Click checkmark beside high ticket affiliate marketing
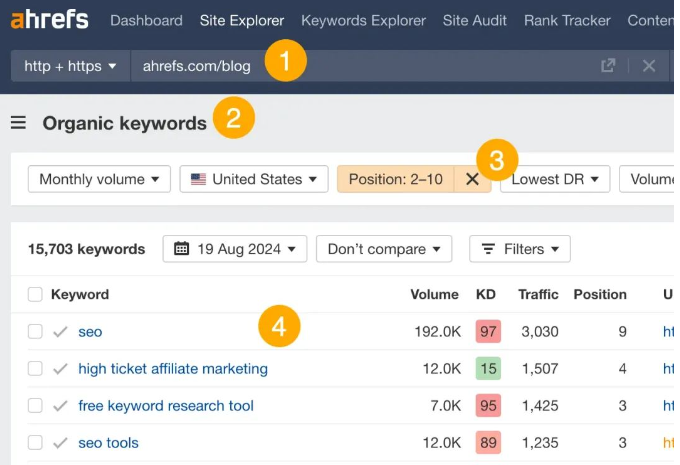 [60, 369]
